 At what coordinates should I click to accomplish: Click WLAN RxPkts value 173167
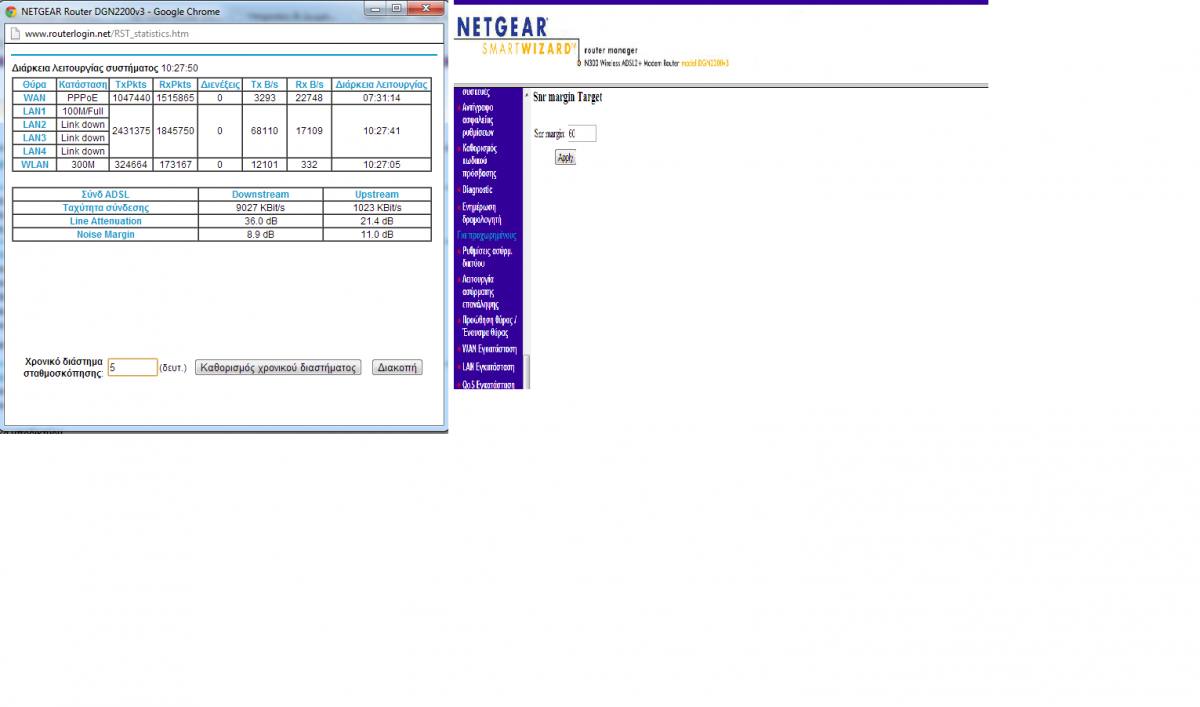pyautogui.click(x=176, y=165)
